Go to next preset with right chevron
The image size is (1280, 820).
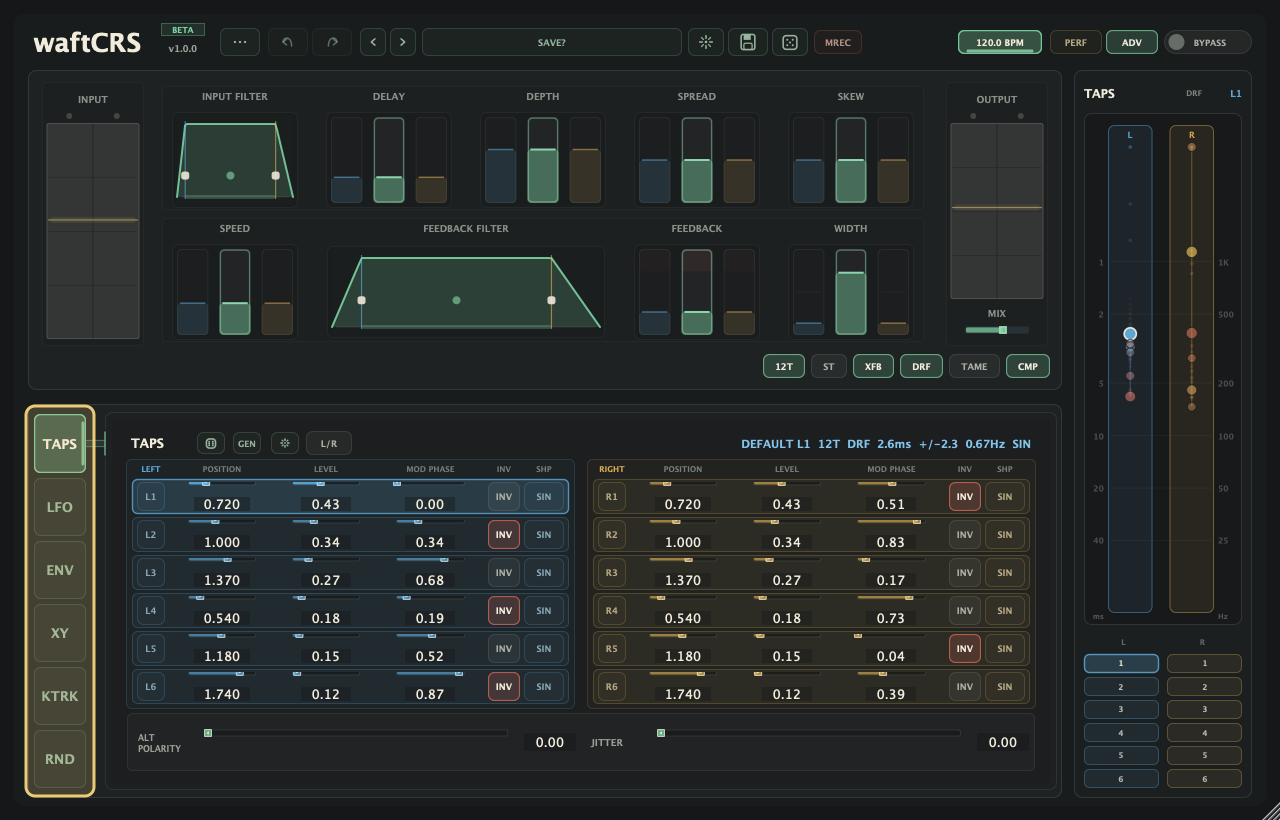point(403,42)
